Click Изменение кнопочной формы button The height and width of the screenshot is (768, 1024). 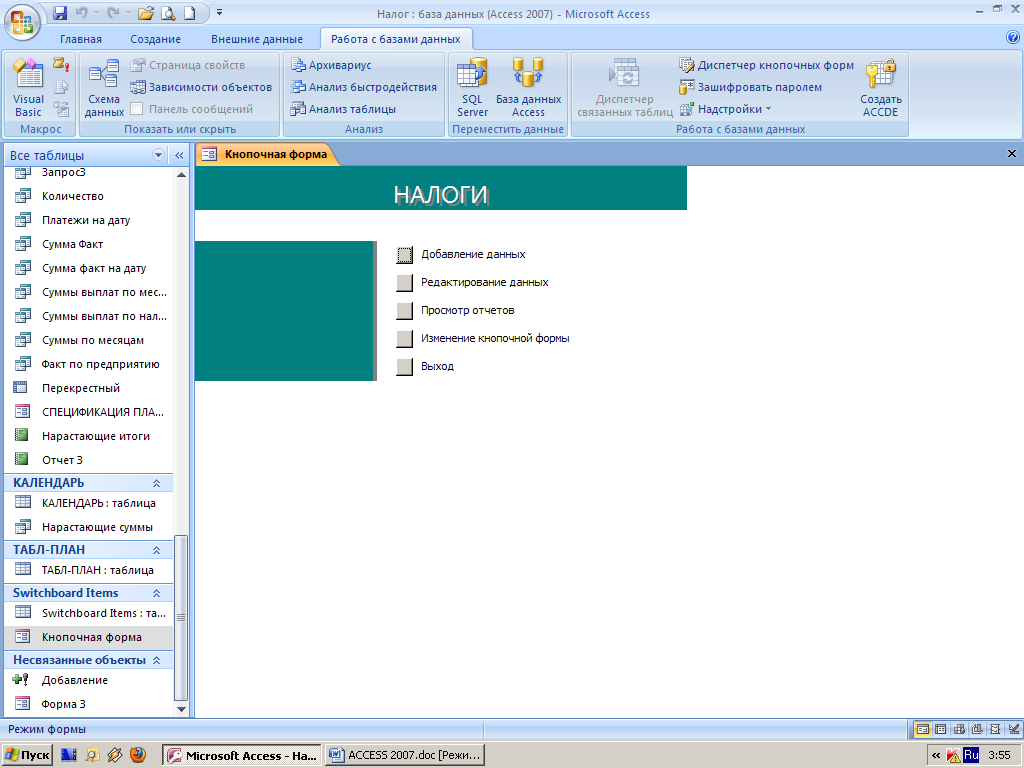[404, 339]
